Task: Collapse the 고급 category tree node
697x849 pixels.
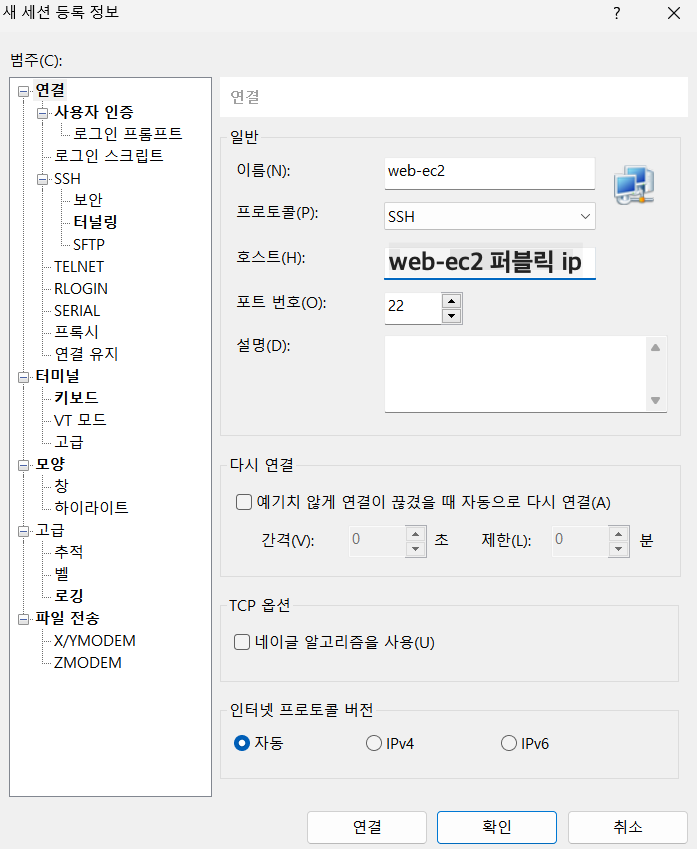Action: (x=23, y=531)
